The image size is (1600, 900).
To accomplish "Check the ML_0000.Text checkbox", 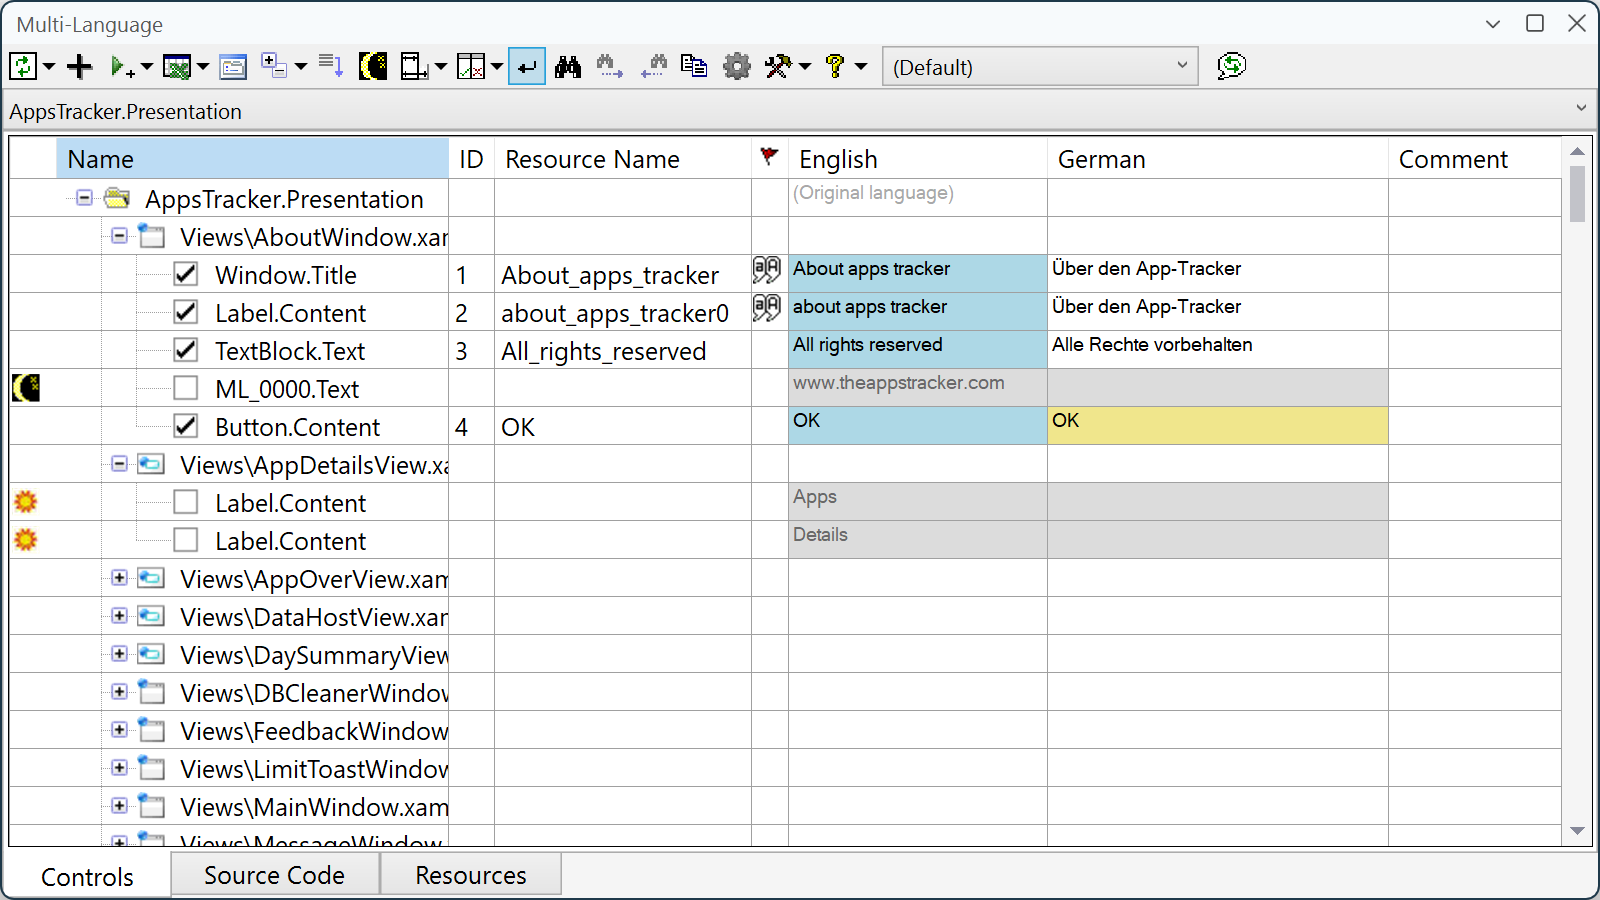I will click(x=186, y=388).
